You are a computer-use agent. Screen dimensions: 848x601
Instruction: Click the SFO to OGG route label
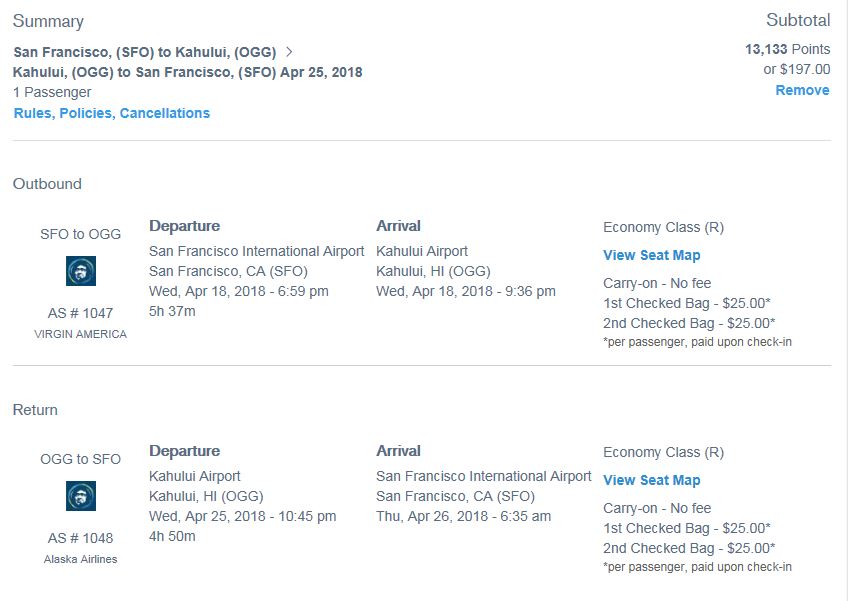pos(81,234)
